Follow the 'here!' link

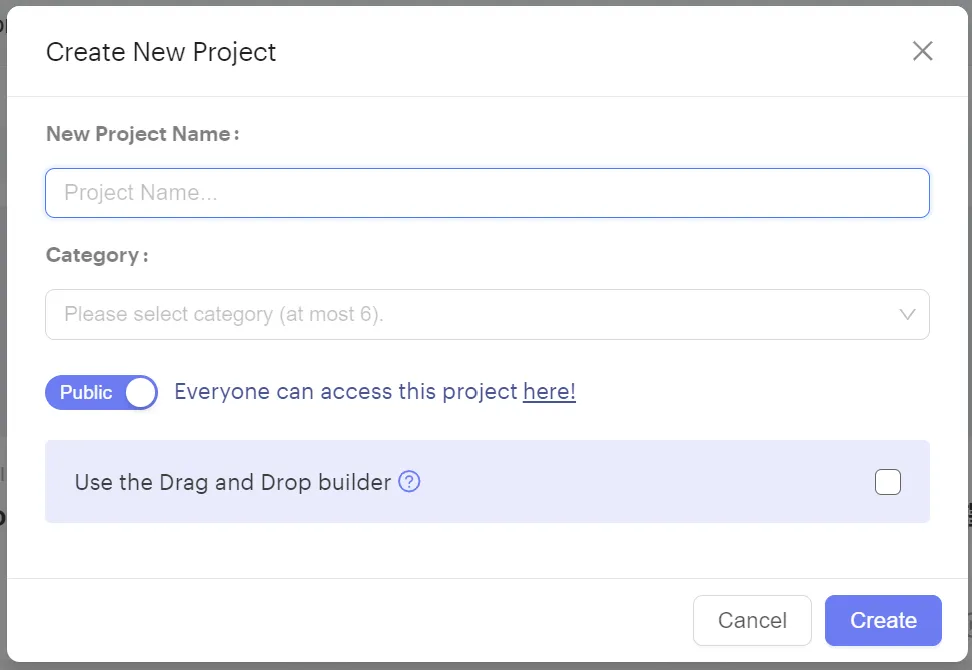coord(549,392)
